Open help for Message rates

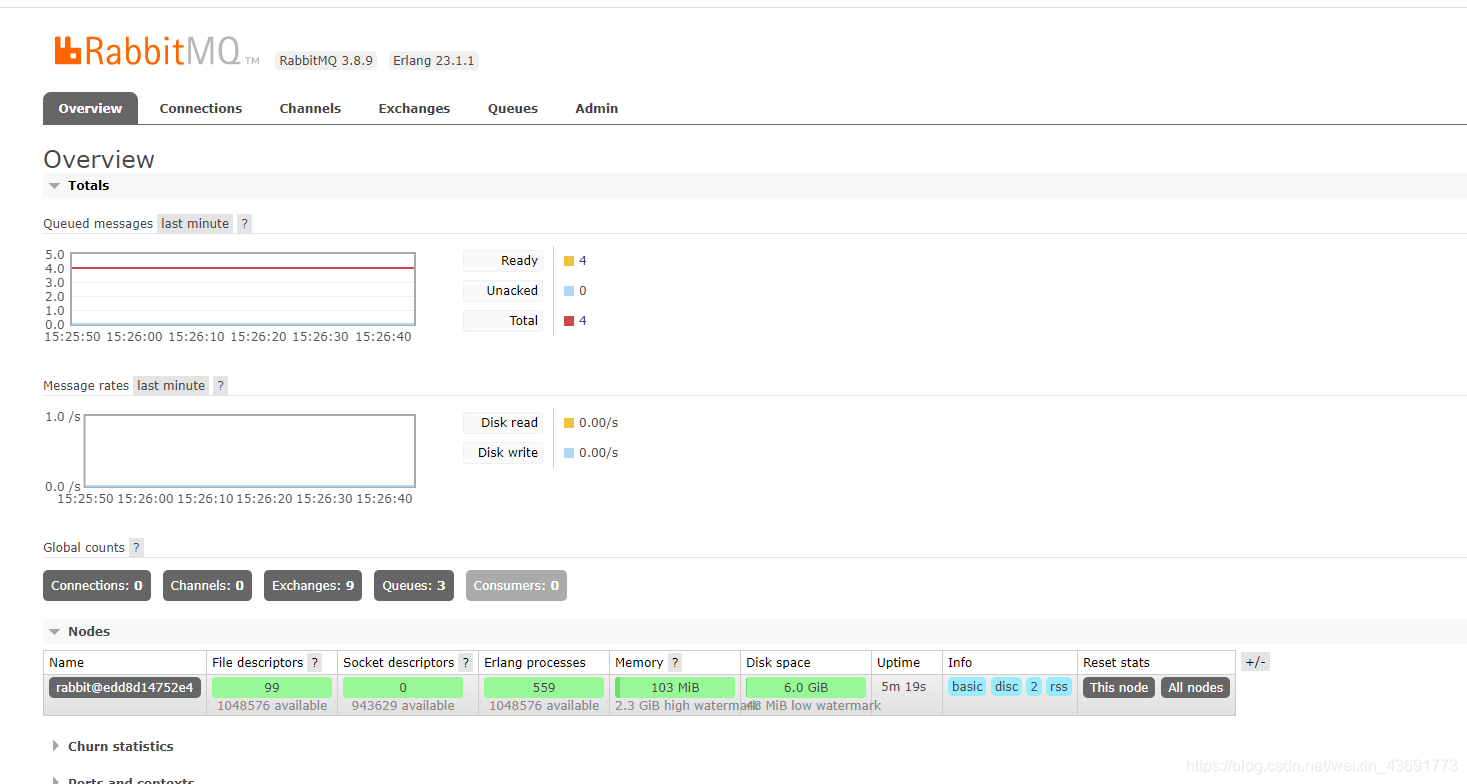tap(221, 386)
